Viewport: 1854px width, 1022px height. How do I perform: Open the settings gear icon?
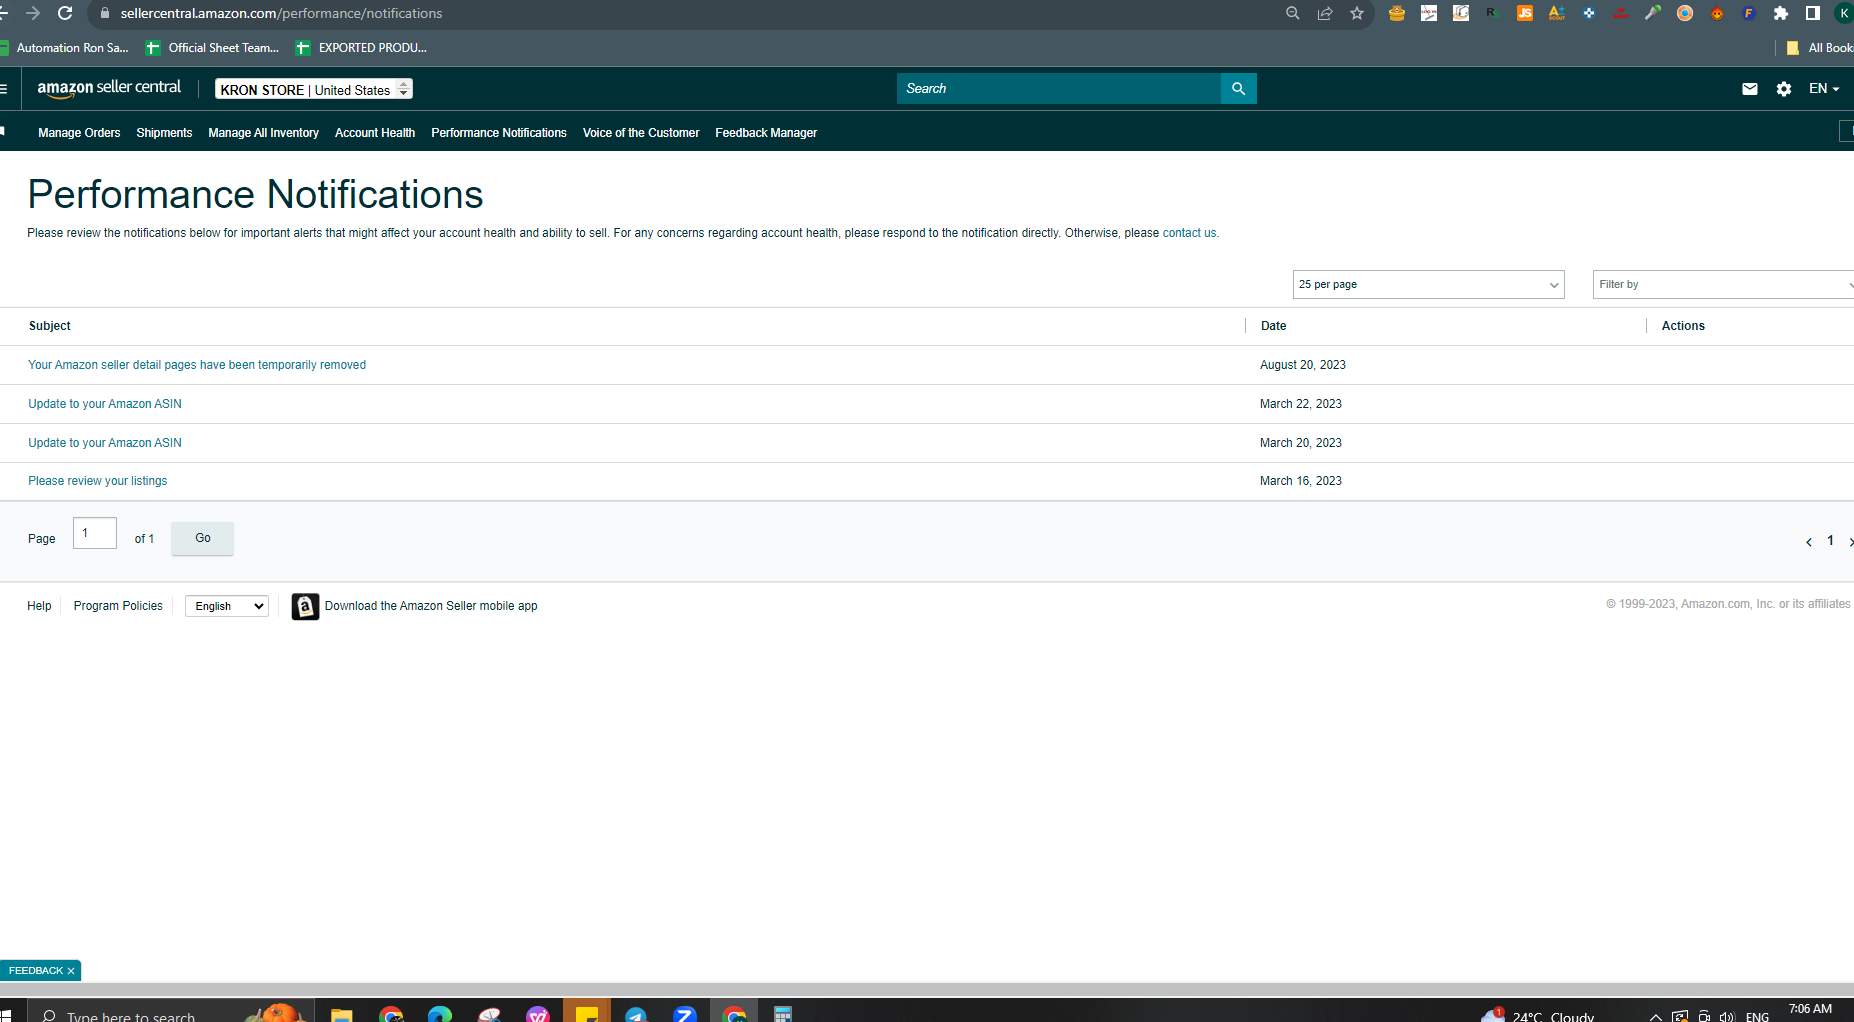(x=1784, y=89)
